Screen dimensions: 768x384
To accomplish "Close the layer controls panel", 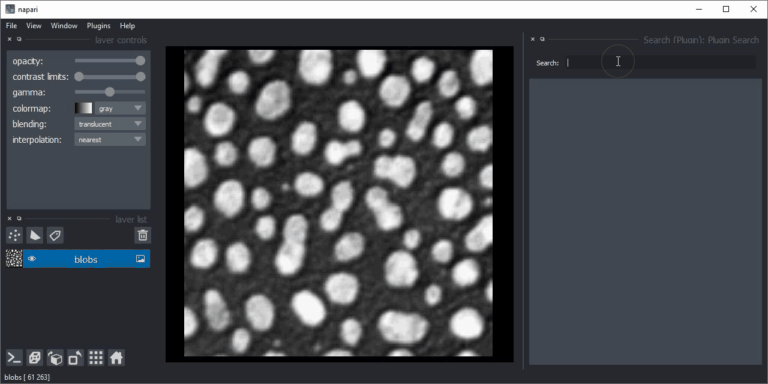I will 9,39.
